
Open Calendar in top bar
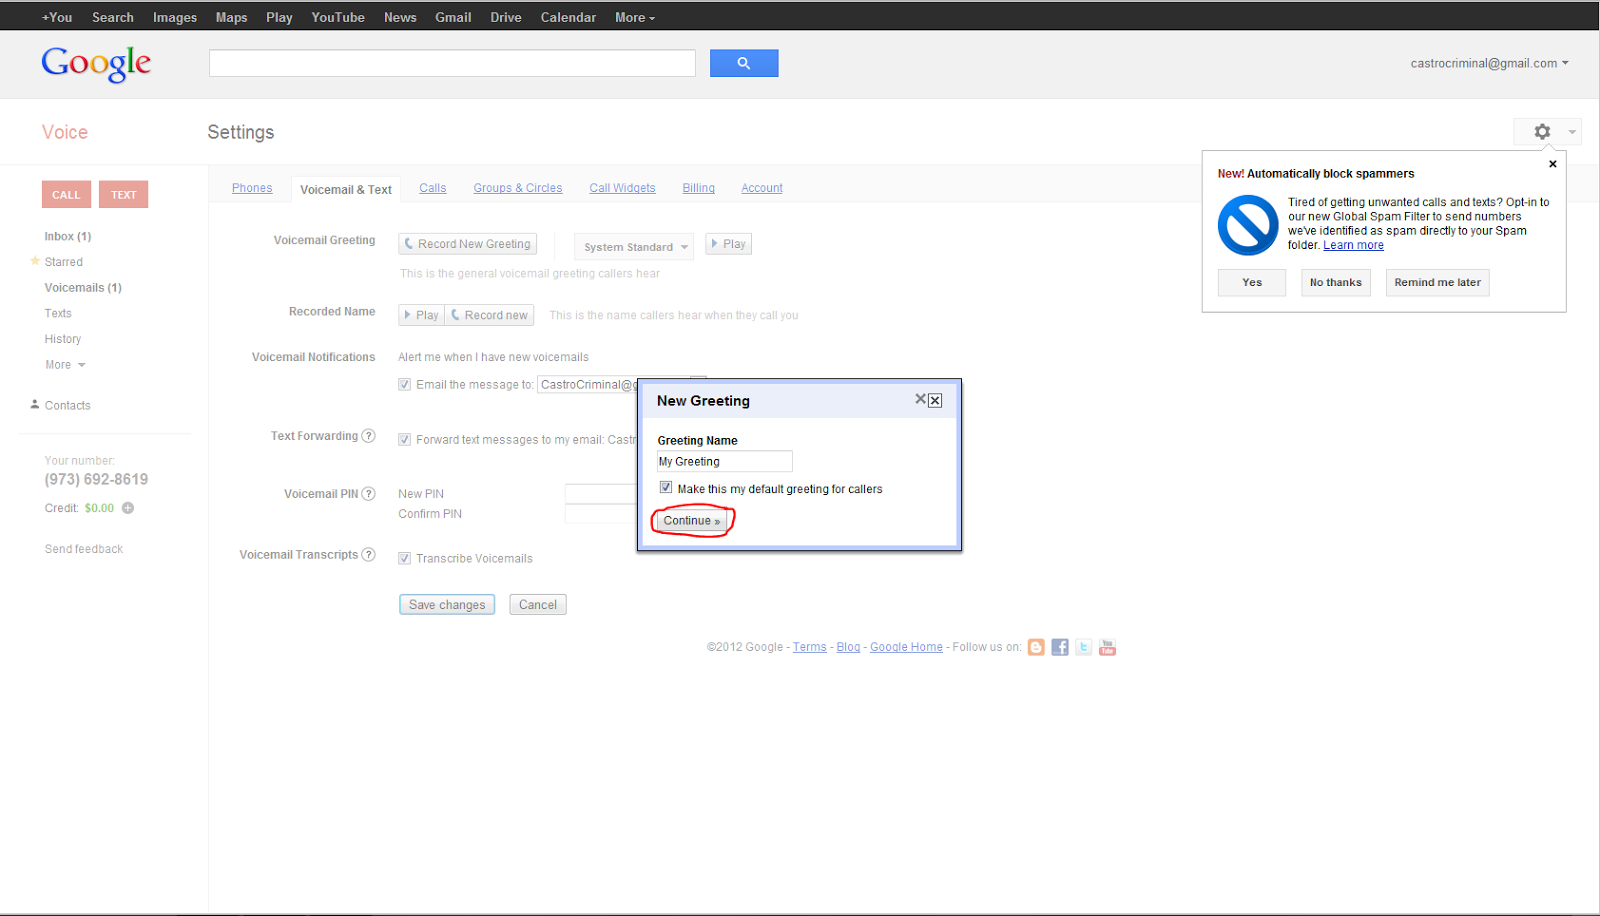coord(568,17)
